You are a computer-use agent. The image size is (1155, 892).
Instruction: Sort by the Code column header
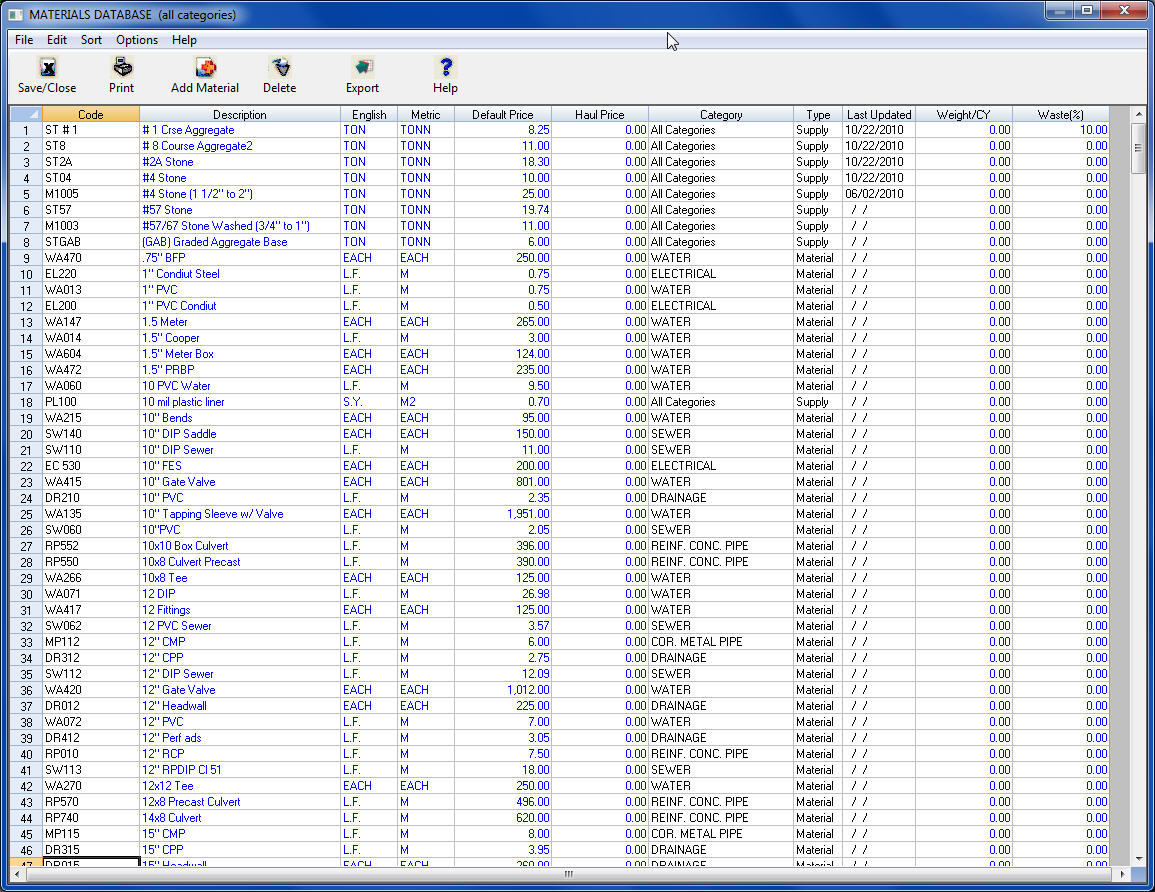coord(91,114)
